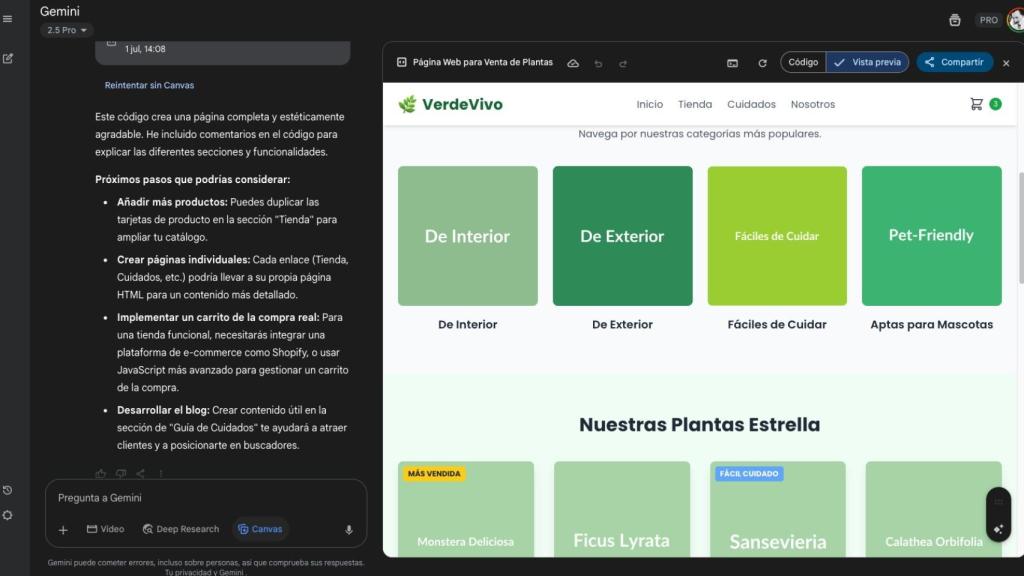Click the refresh preview icon in Canvas

pos(762,63)
